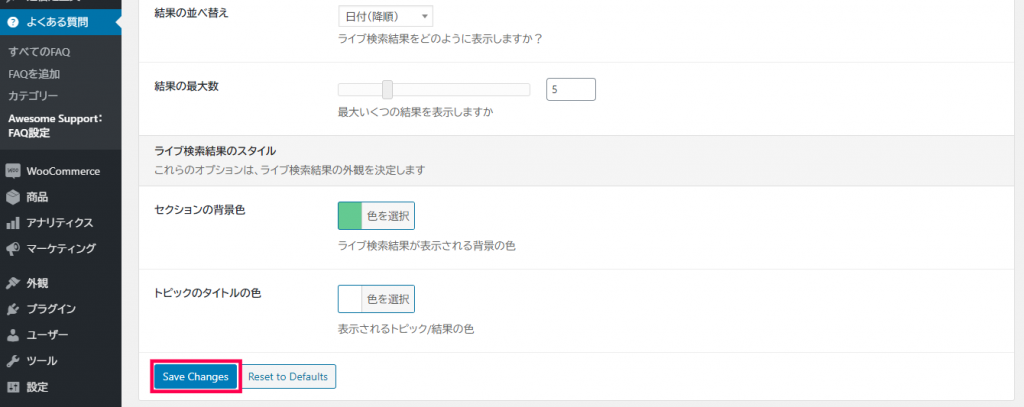Open the マーケティング menu

click(61, 249)
